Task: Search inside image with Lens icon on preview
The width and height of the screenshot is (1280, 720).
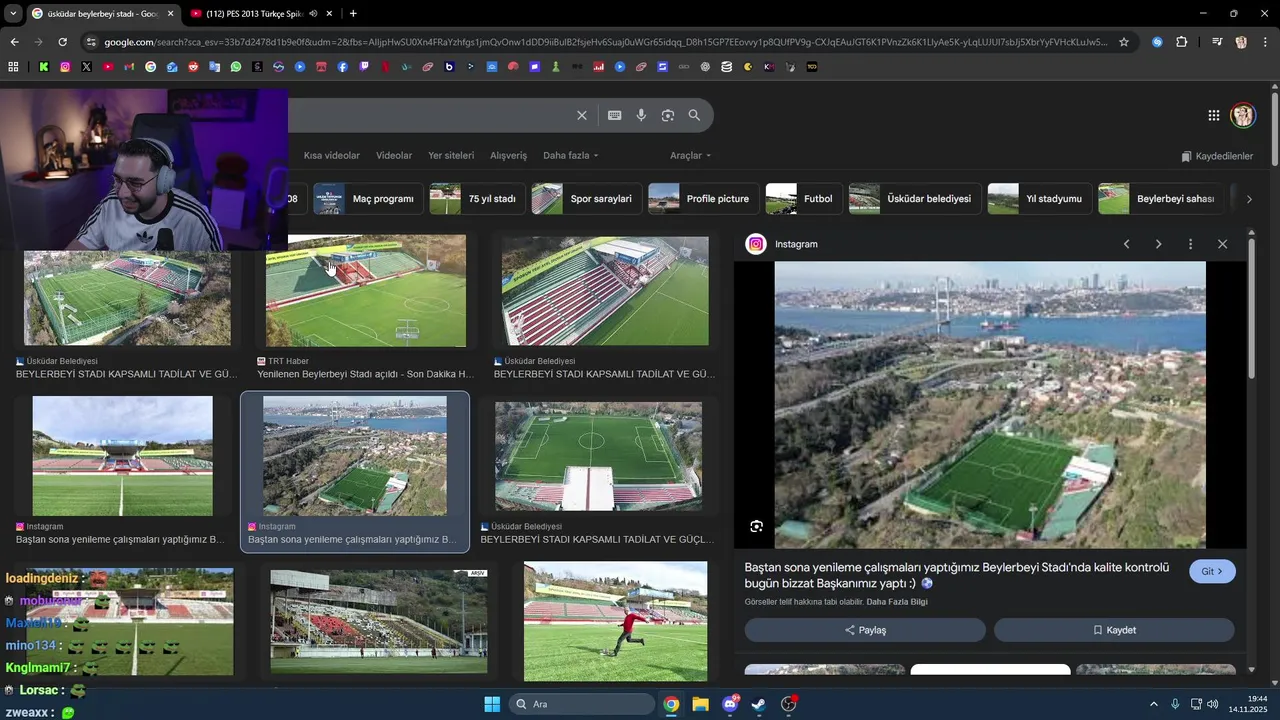Action: [x=757, y=526]
